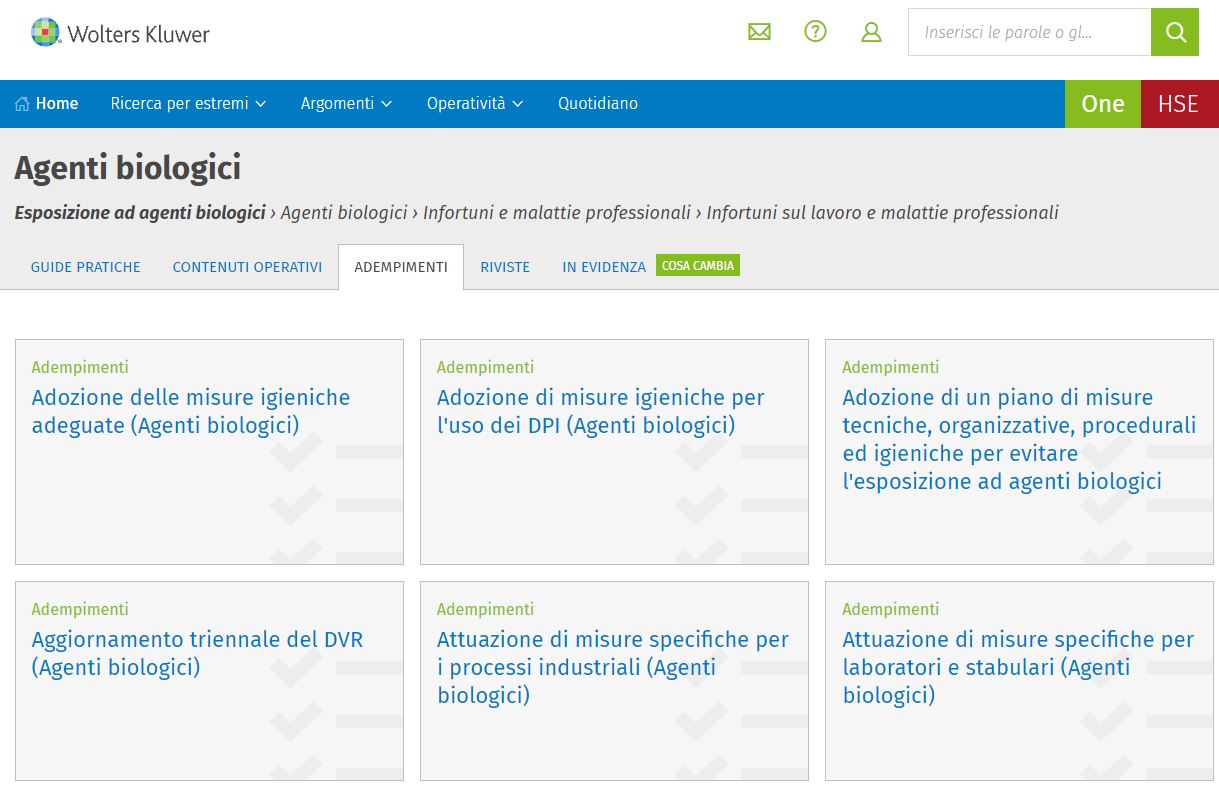
Task: Open the Operatività dropdown menu
Action: 475,104
